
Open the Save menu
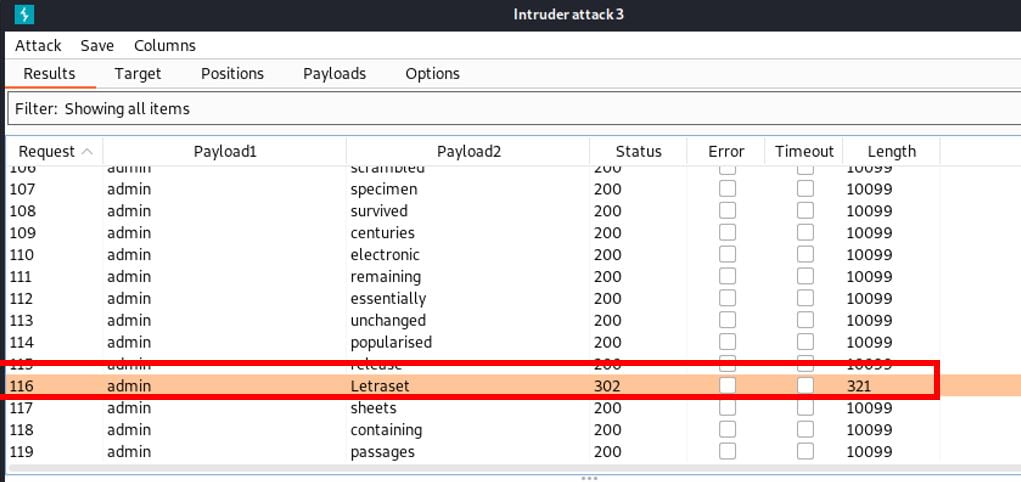click(97, 46)
